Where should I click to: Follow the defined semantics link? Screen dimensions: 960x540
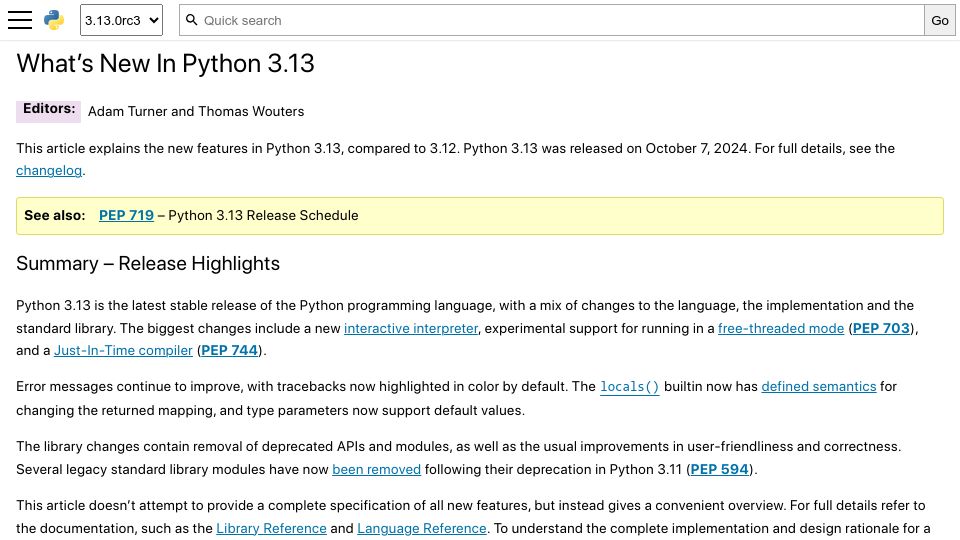pos(819,387)
